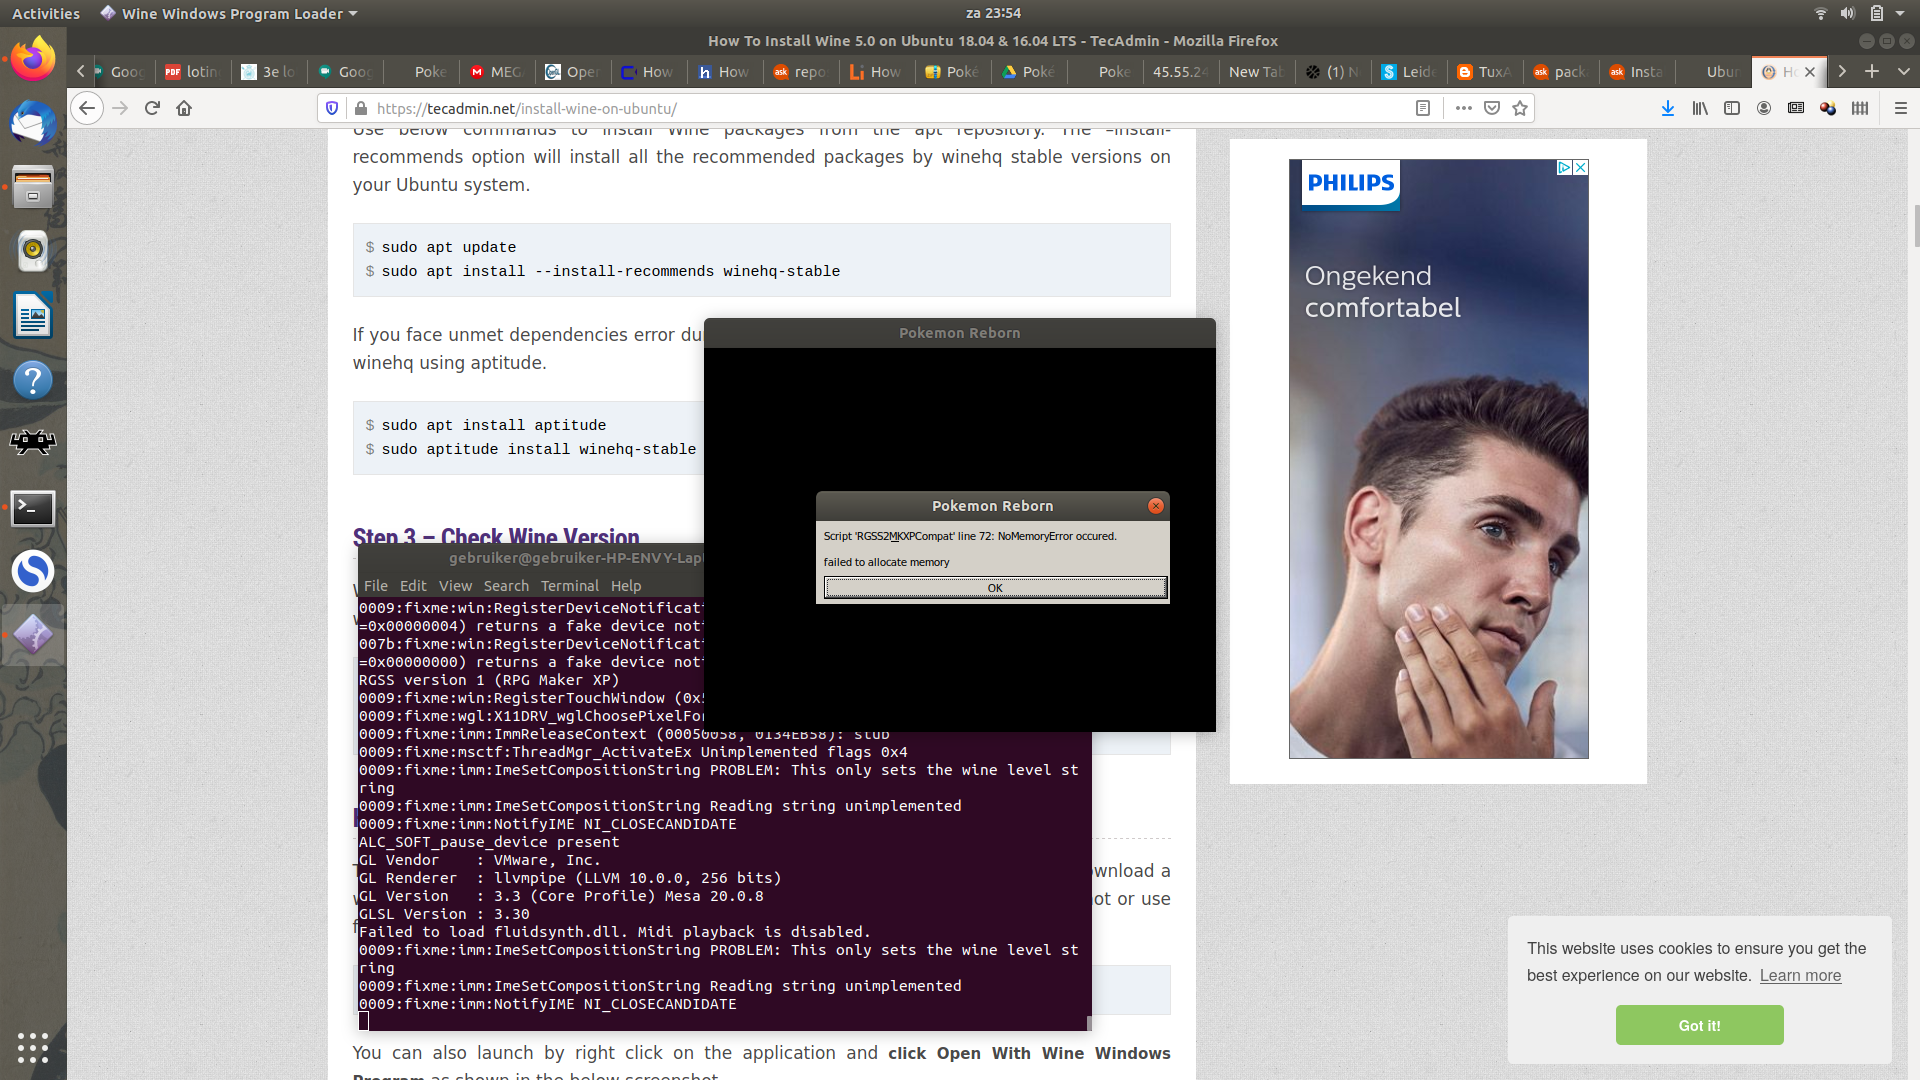Open the system status menu arrow
Viewport: 1920px width, 1080px height.
[x=1900, y=13]
